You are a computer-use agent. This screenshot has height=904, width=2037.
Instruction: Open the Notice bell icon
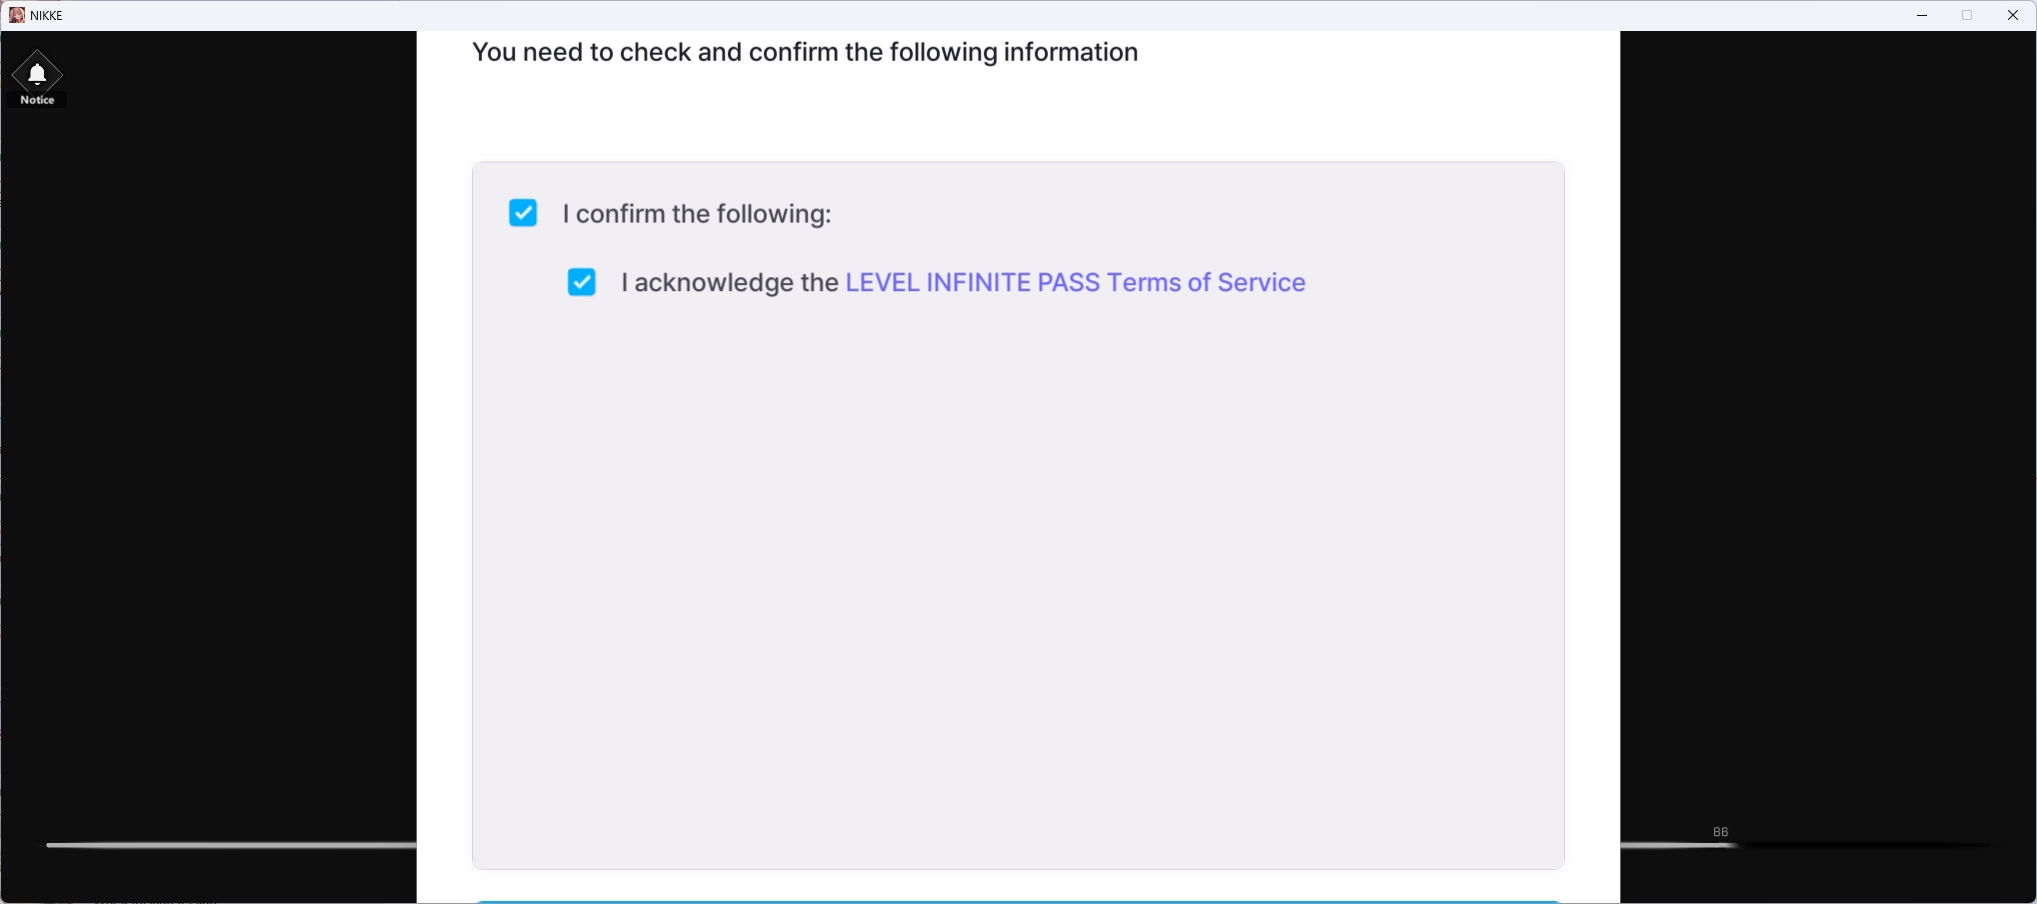[37, 73]
